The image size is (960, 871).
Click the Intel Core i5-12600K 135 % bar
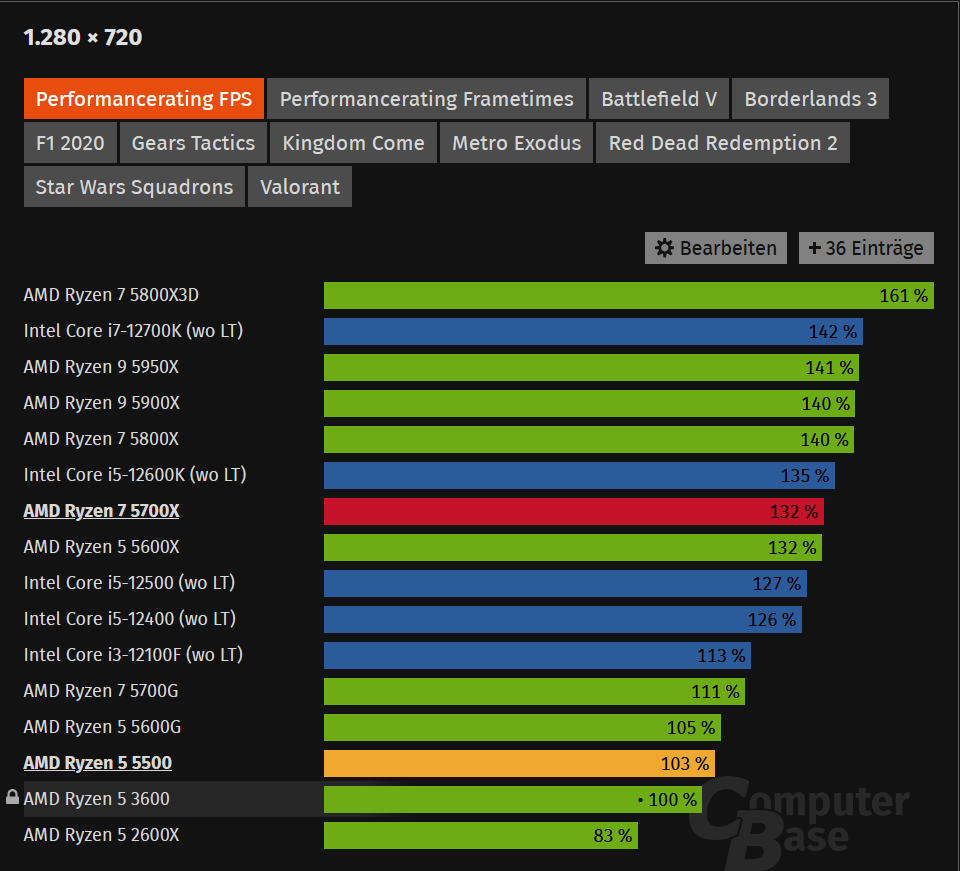pyautogui.click(x=579, y=476)
